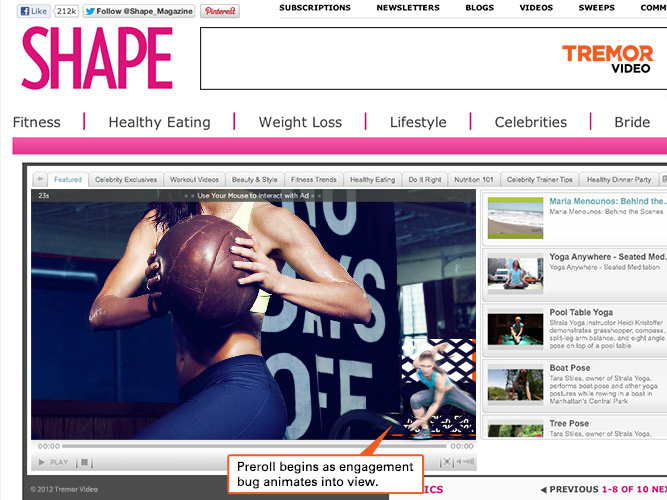Image resolution: width=667 pixels, height=500 pixels.
Task: Open the Subscriptions menu item
Action: [x=315, y=8]
